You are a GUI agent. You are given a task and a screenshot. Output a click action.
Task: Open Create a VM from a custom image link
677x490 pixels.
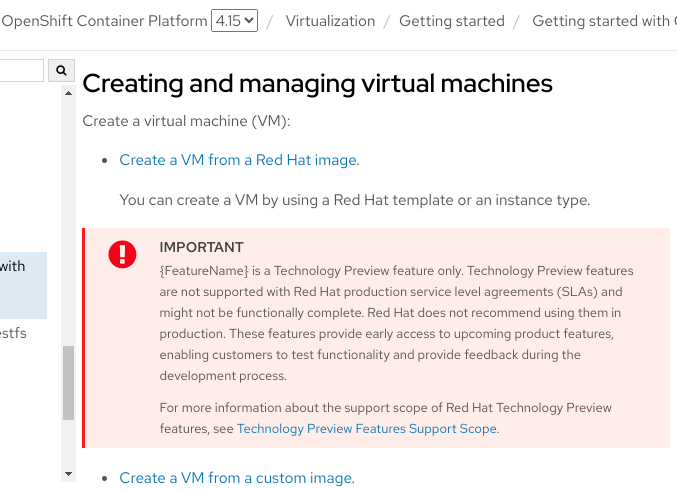coord(236,478)
